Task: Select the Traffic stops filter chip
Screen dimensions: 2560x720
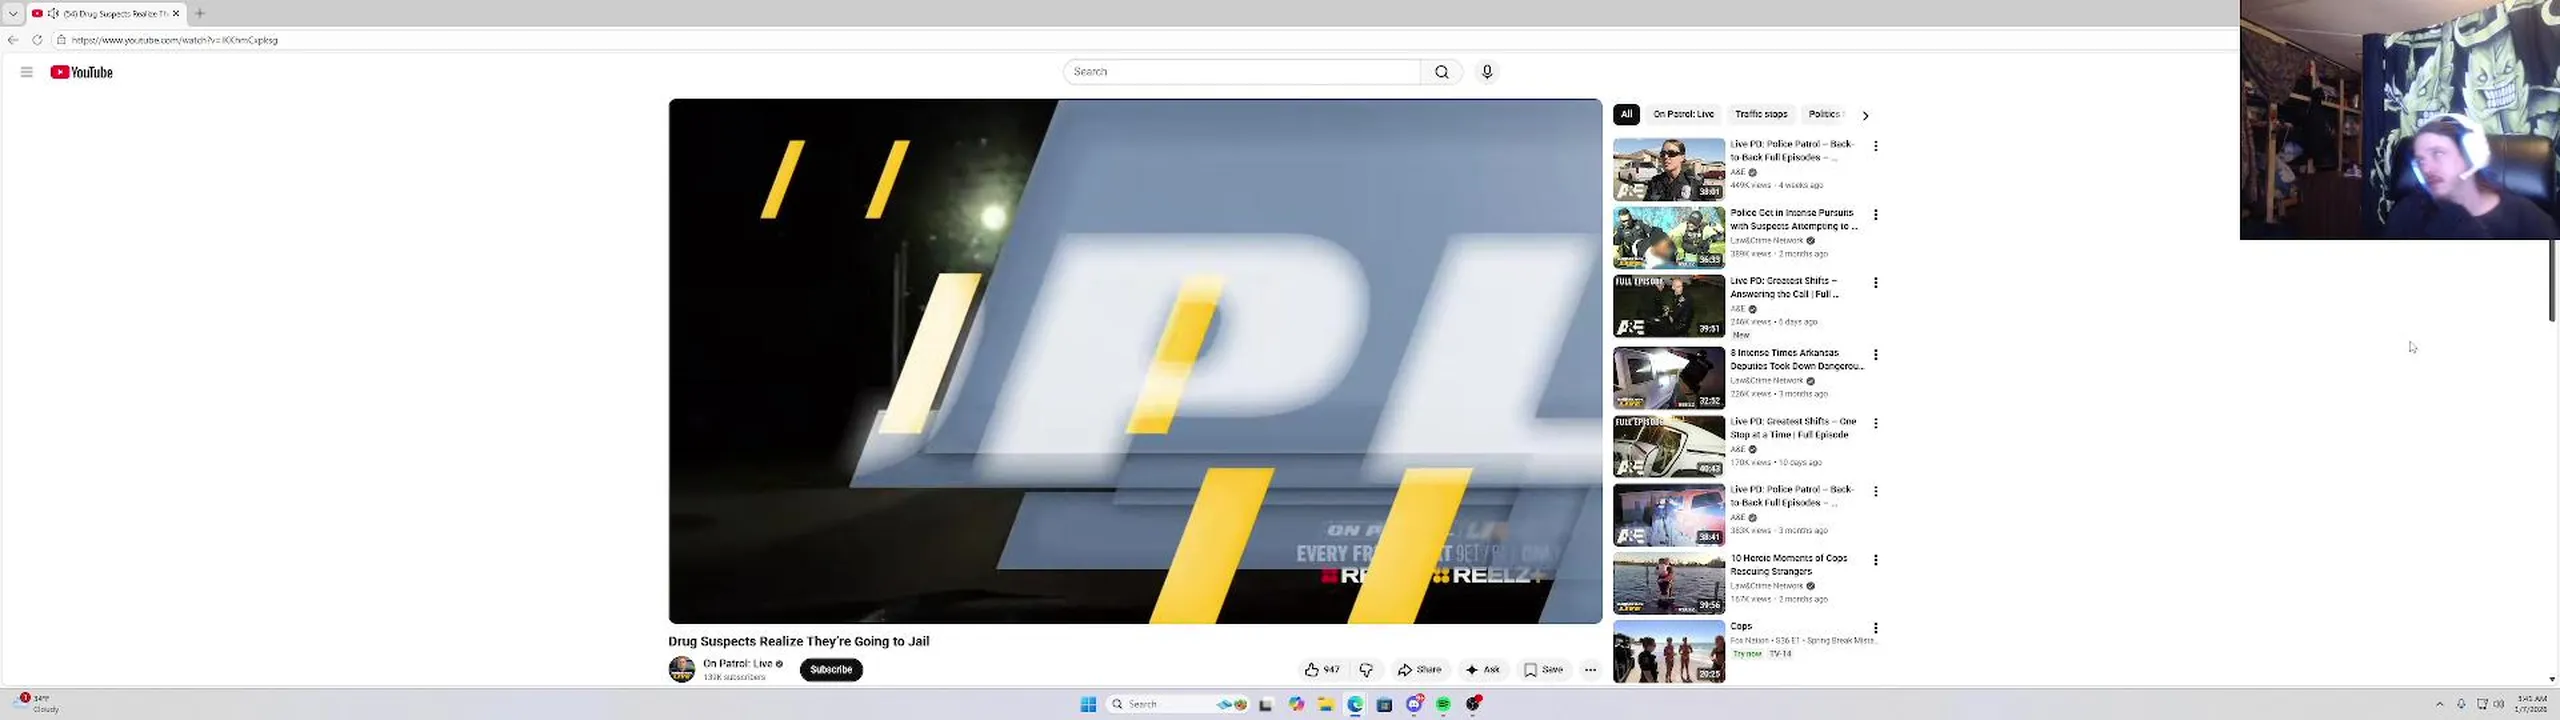Action: pos(1761,114)
